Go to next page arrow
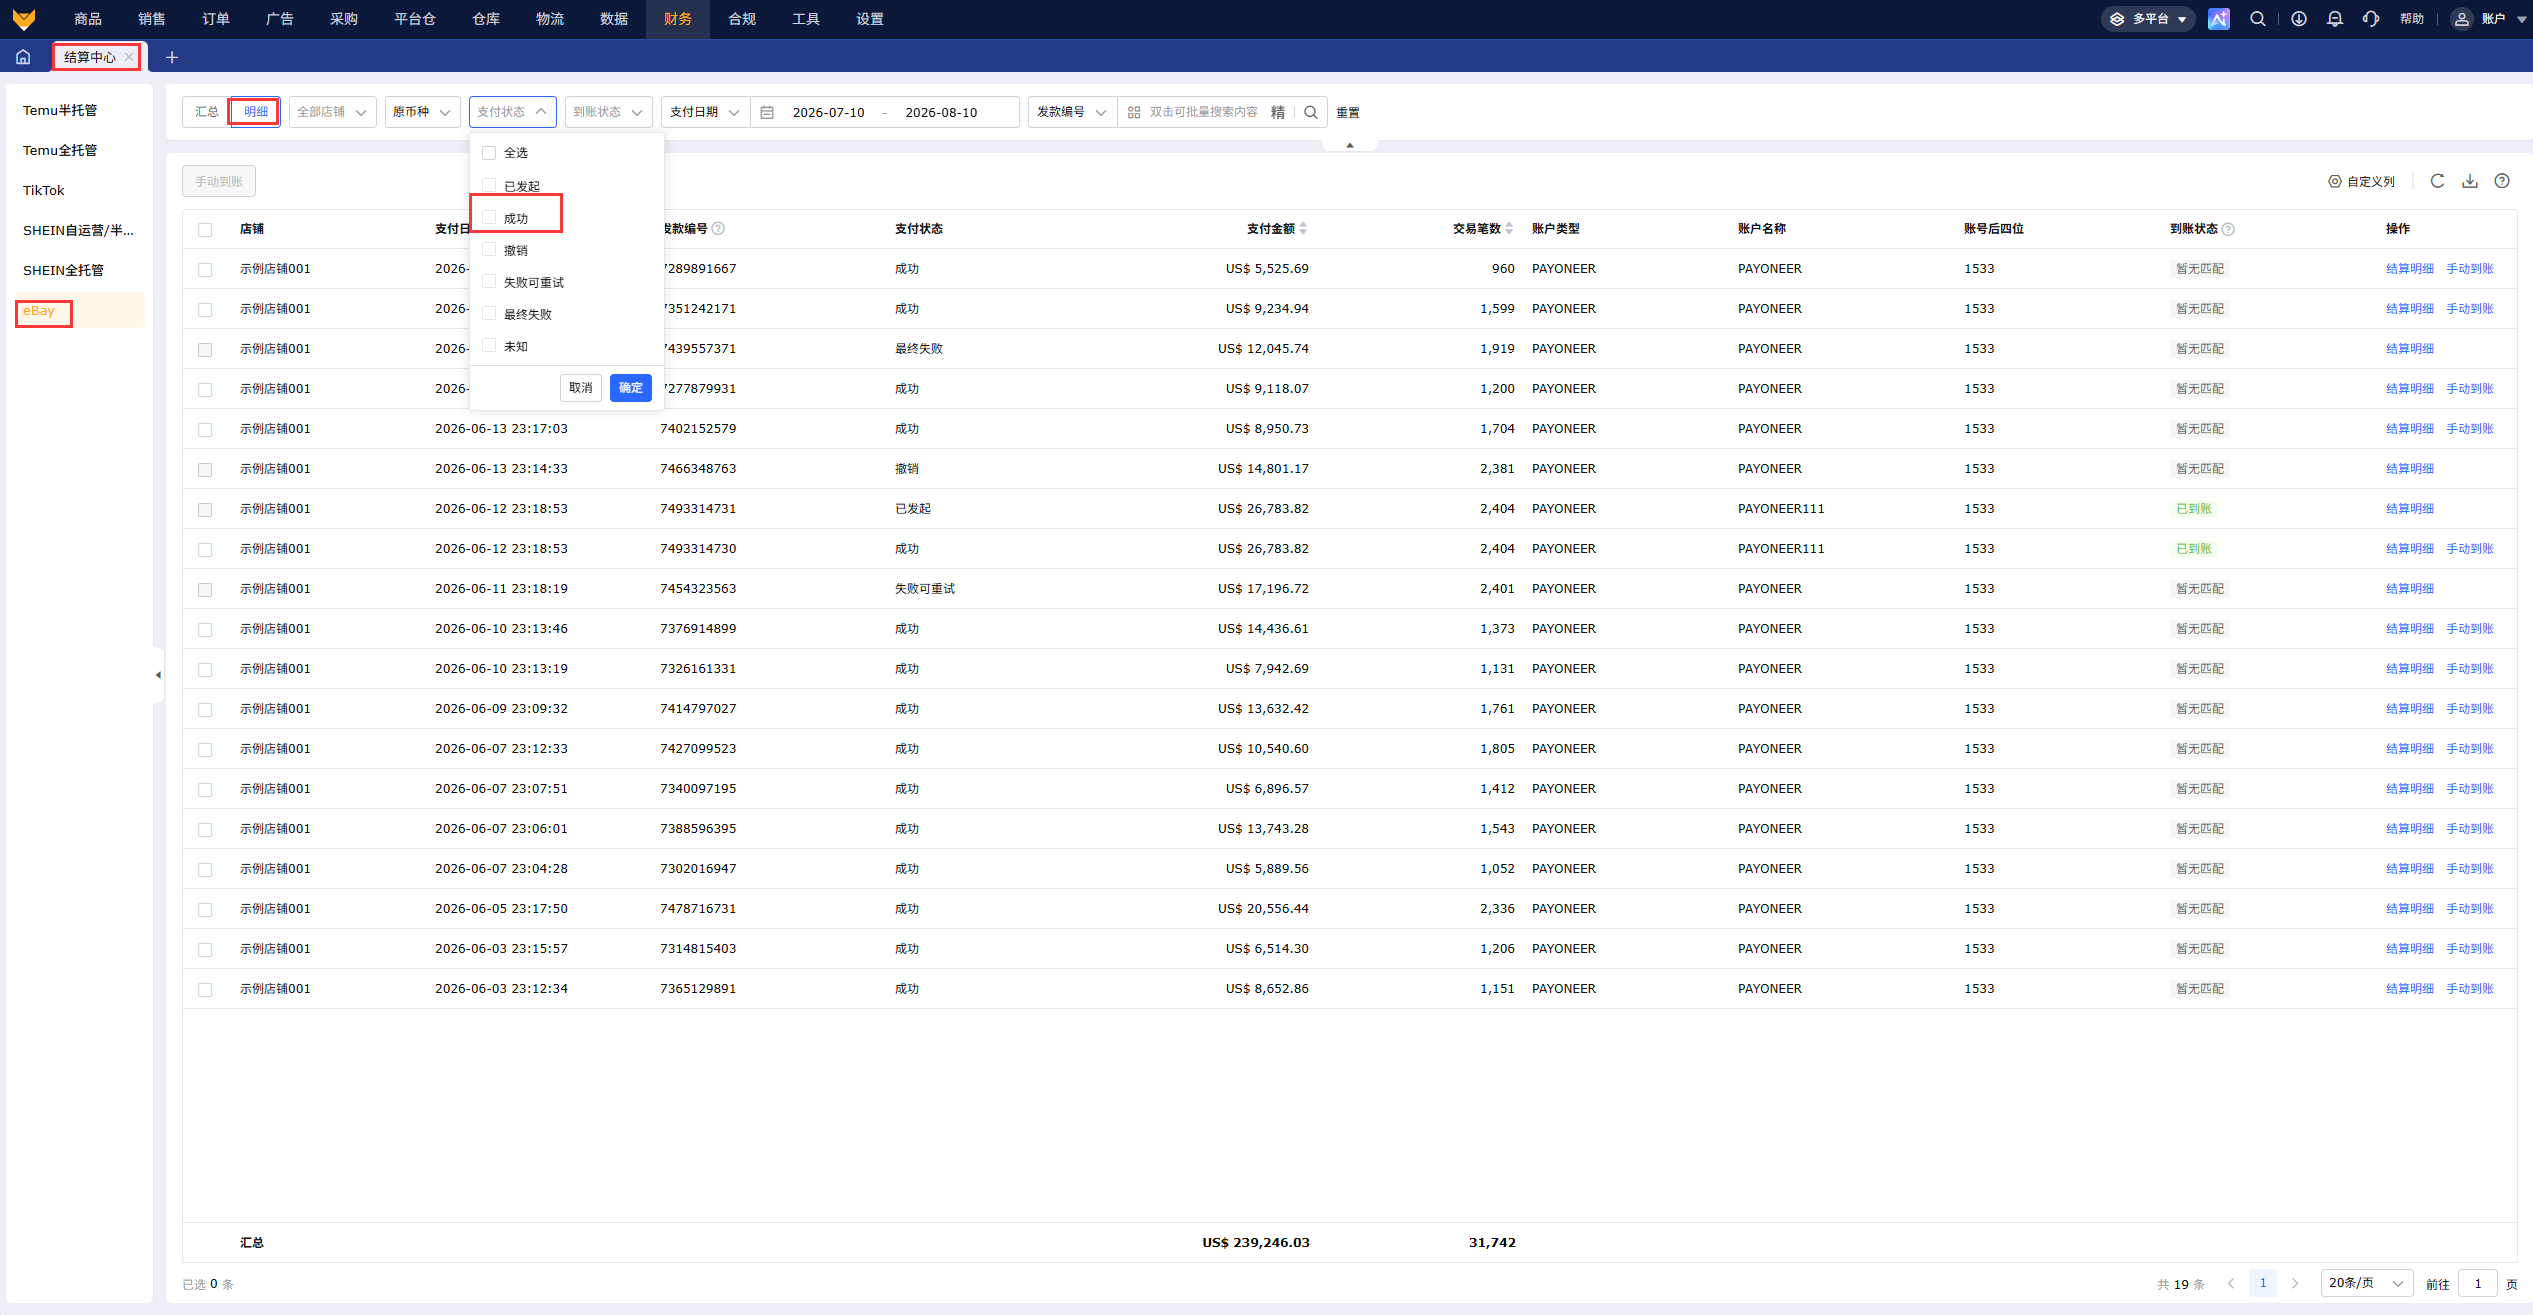The width and height of the screenshot is (2533, 1315). 2295,1283
